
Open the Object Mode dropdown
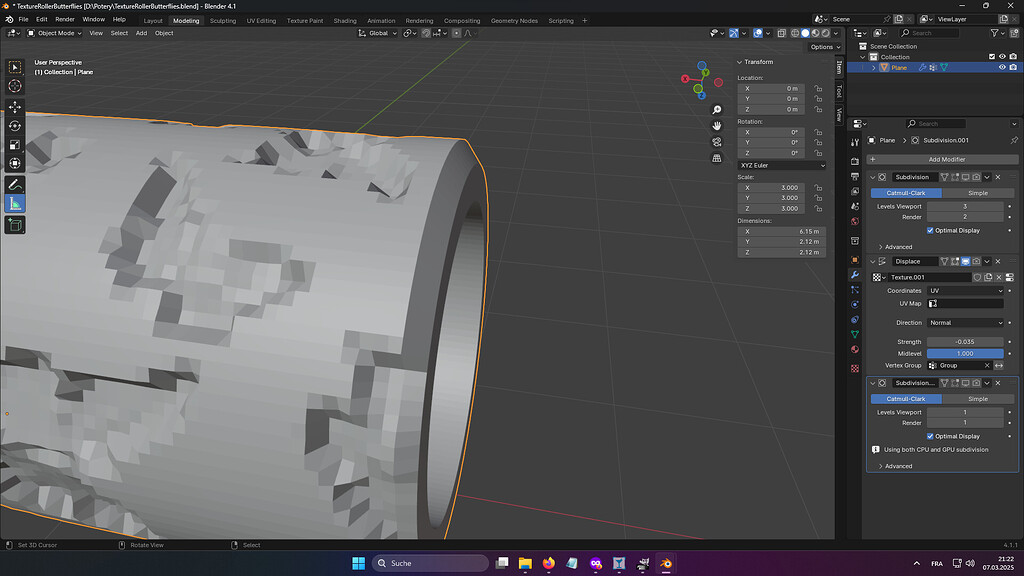(x=54, y=33)
